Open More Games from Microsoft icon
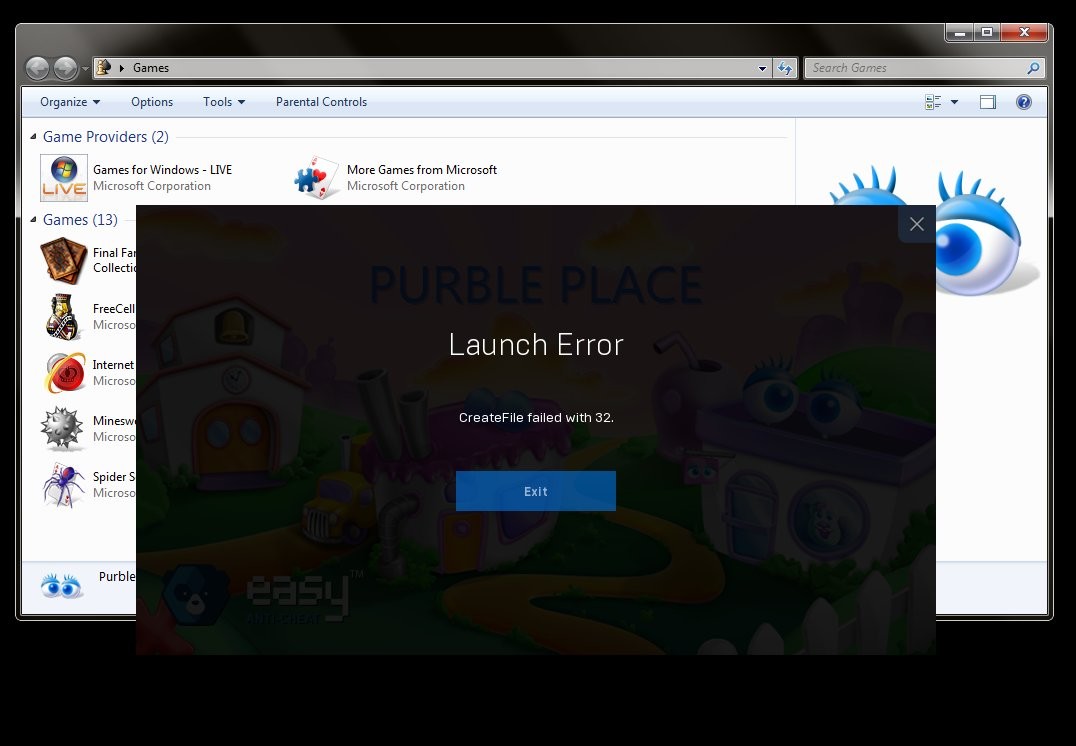This screenshot has width=1076, height=746. coord(317,178)
